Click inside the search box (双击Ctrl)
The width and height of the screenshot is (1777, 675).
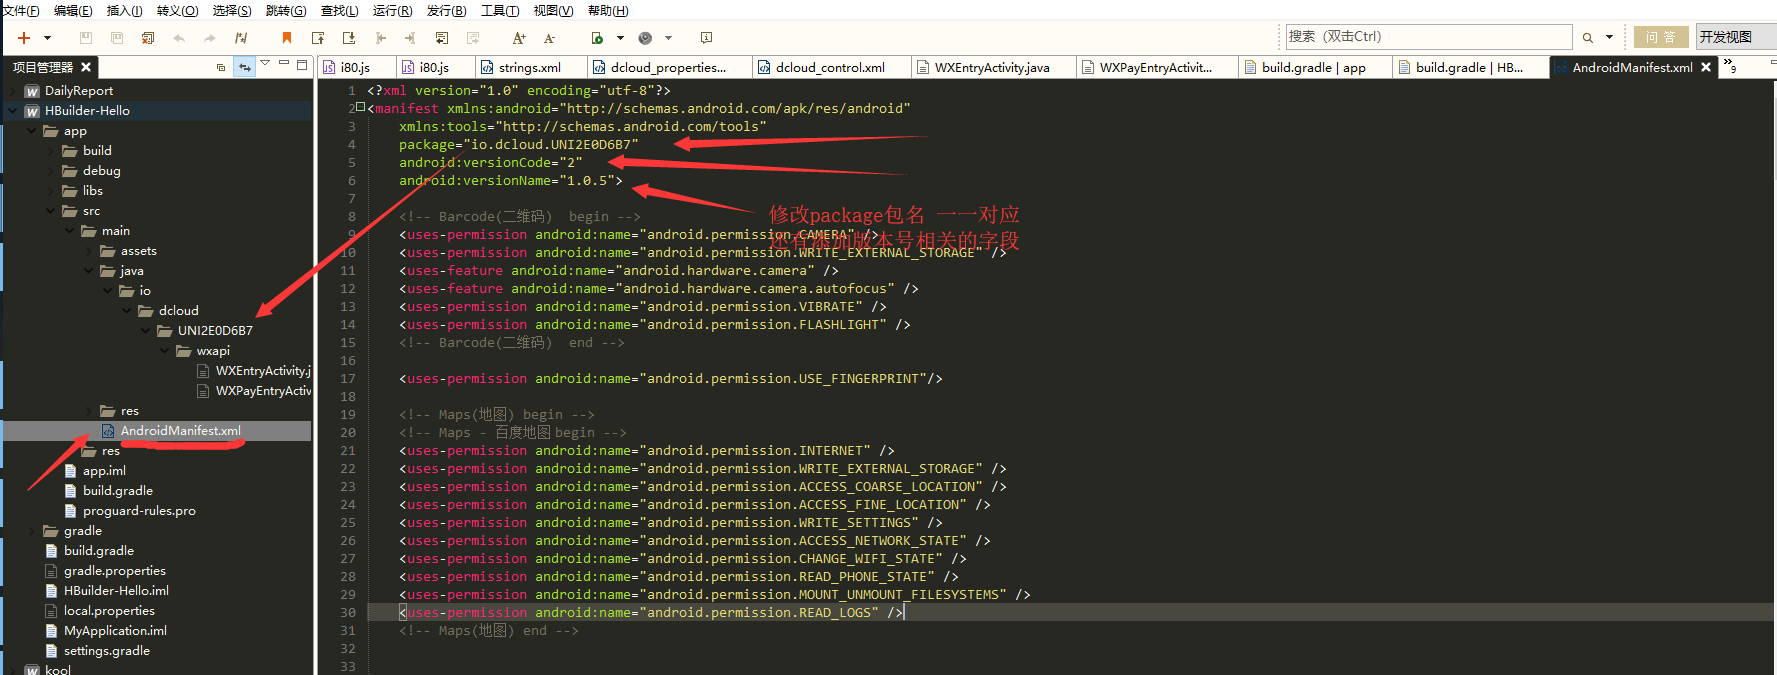1428,37
